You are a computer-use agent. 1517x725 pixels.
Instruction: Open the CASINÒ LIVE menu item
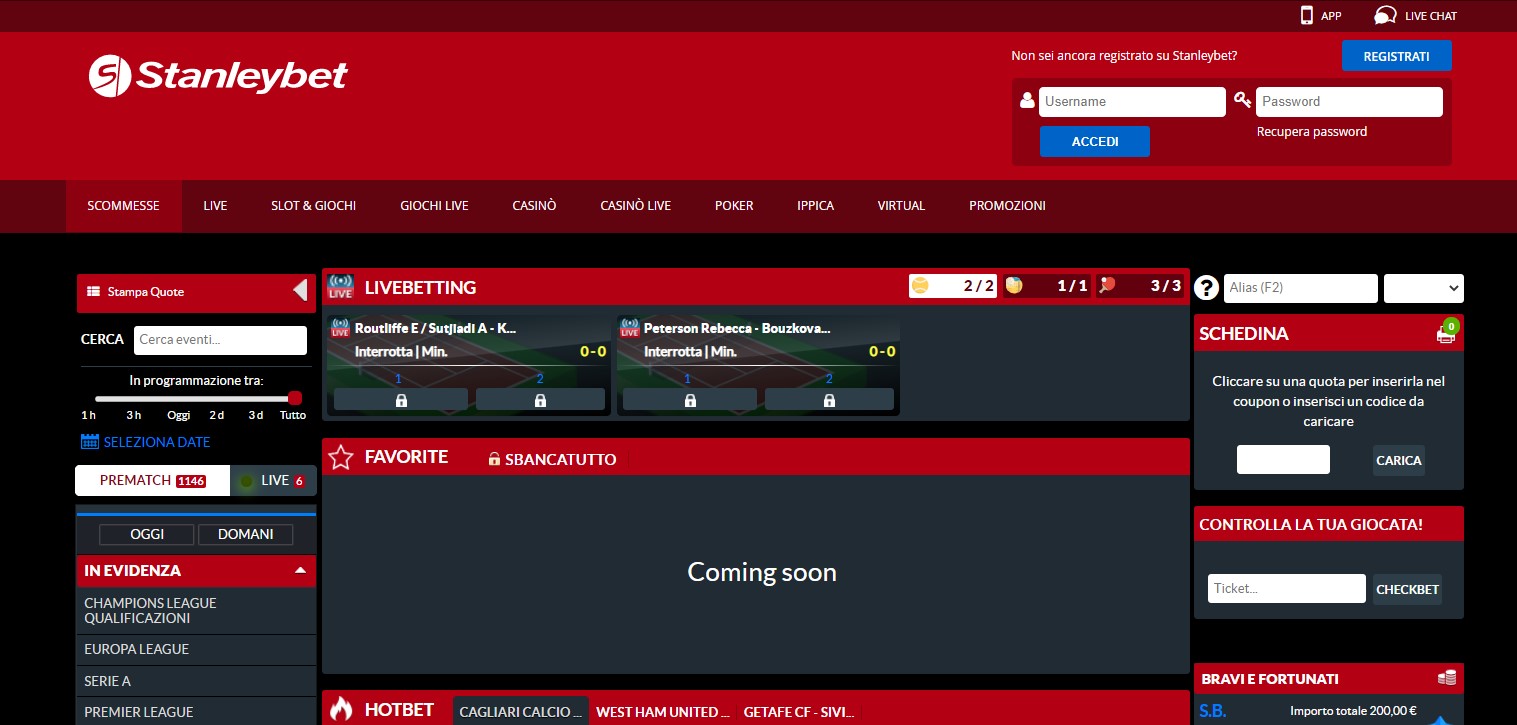[635, 206]
